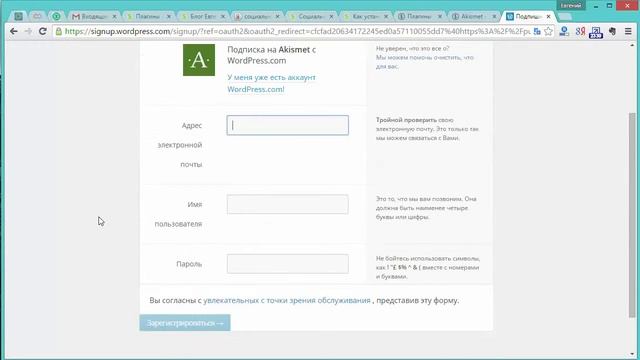This screenshot has height=360, width=640.
Task: Click the scrollbar down arrow
Action: click(632, 354)
